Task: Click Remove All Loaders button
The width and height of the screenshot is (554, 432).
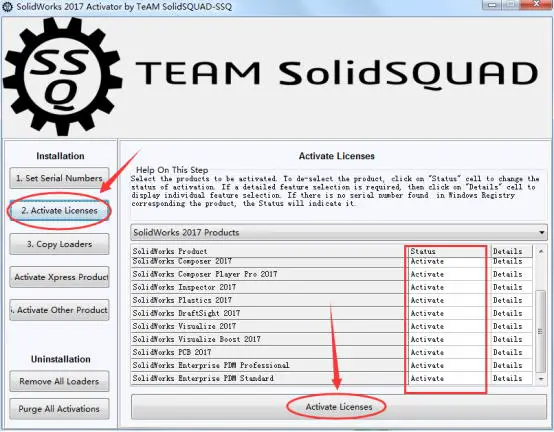Action: 59,381
